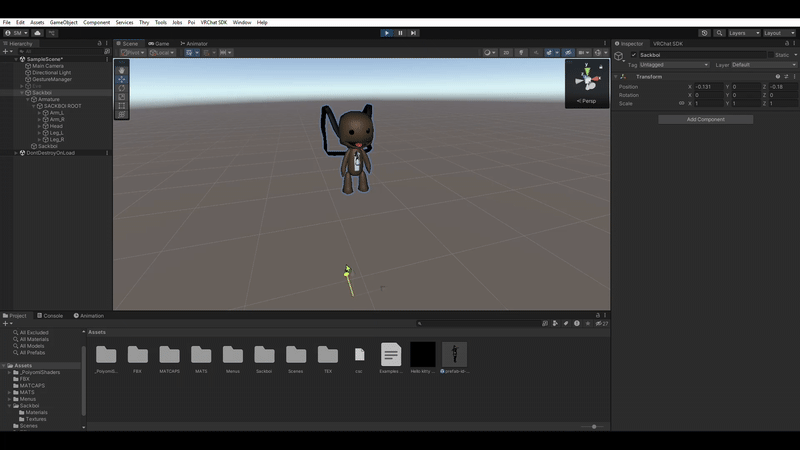Open the Layer Default dropdown

pyautogui.click(x=764, y=65)
